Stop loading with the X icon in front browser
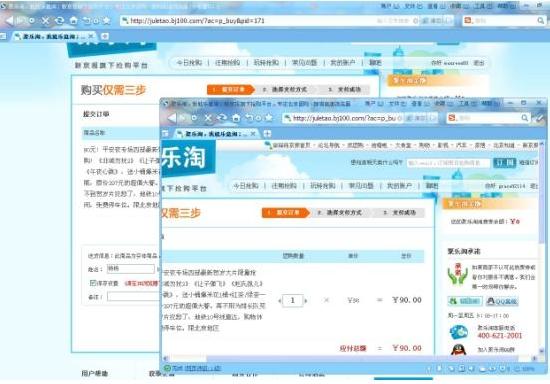Viewport: 550px width, 384px height. [x=208, y=118]
